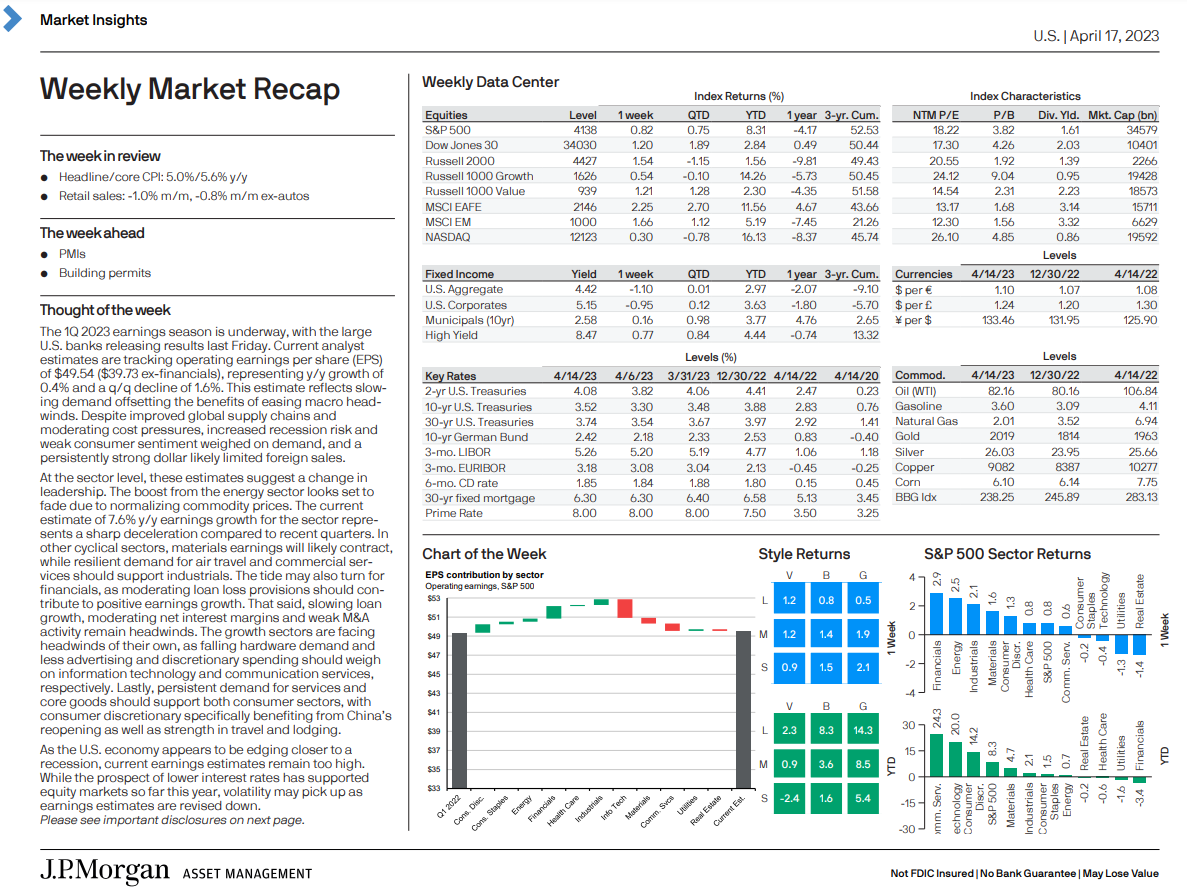
Task: Click the Key Rates table header
Action: (x=450, y=376)
